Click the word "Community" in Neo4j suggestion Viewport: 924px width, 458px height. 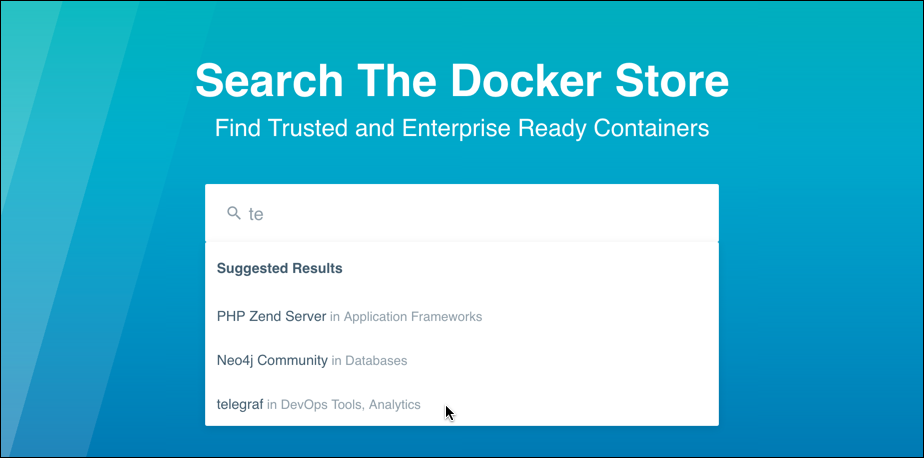292,360
